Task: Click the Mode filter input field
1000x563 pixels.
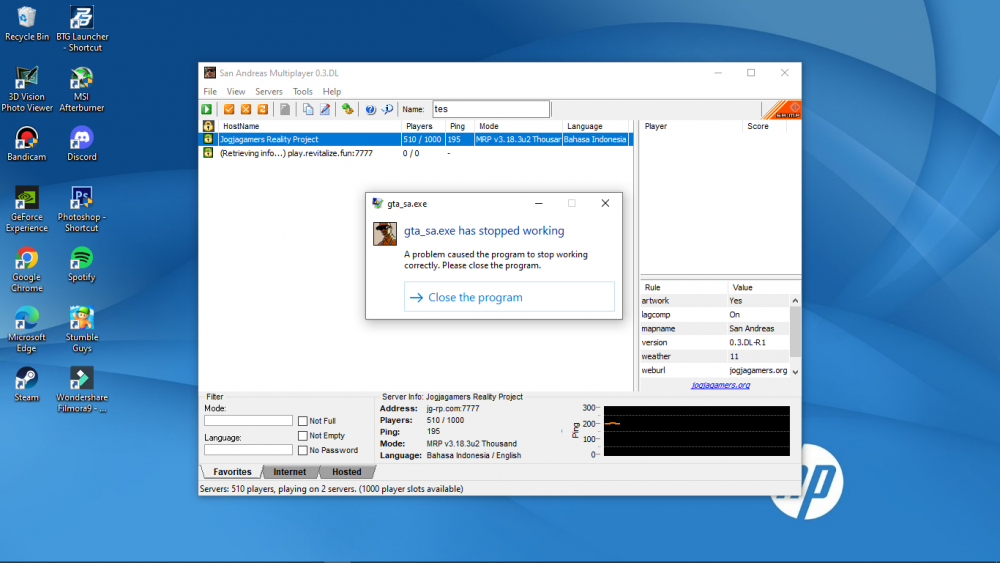Action: click(x=248, y=421)
